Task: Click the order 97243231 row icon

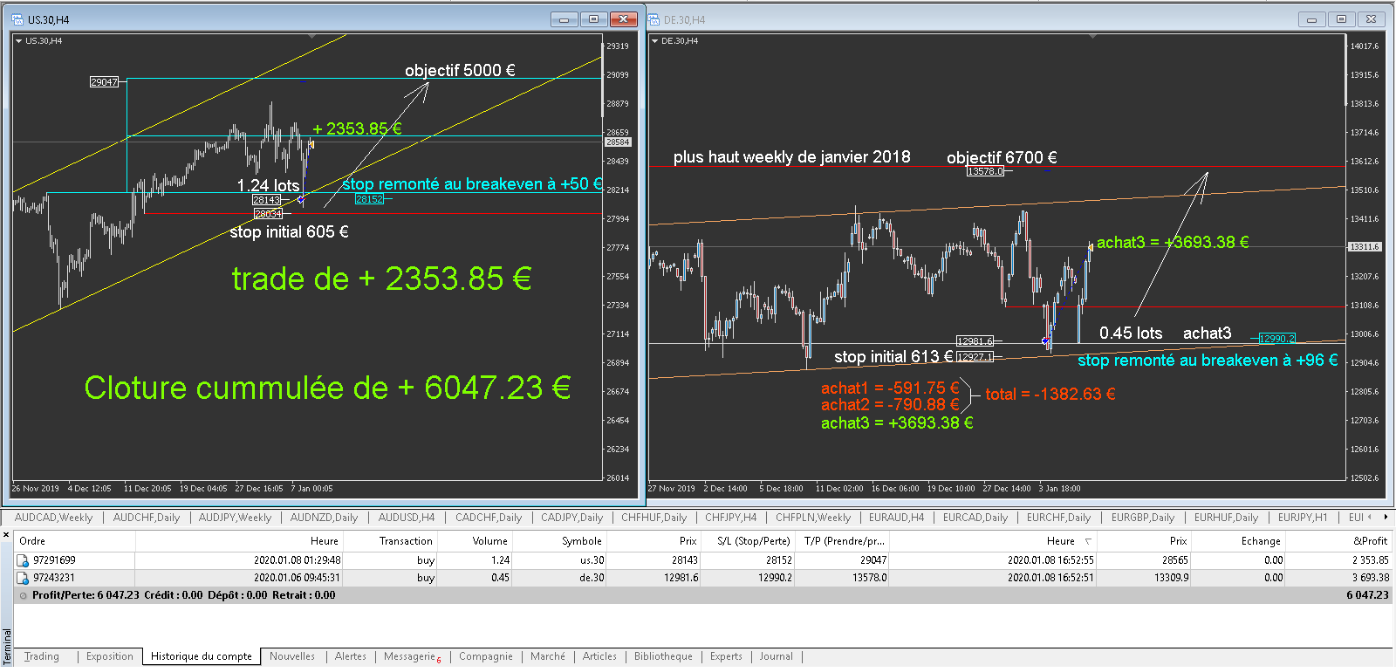Action: click(22, 578)
